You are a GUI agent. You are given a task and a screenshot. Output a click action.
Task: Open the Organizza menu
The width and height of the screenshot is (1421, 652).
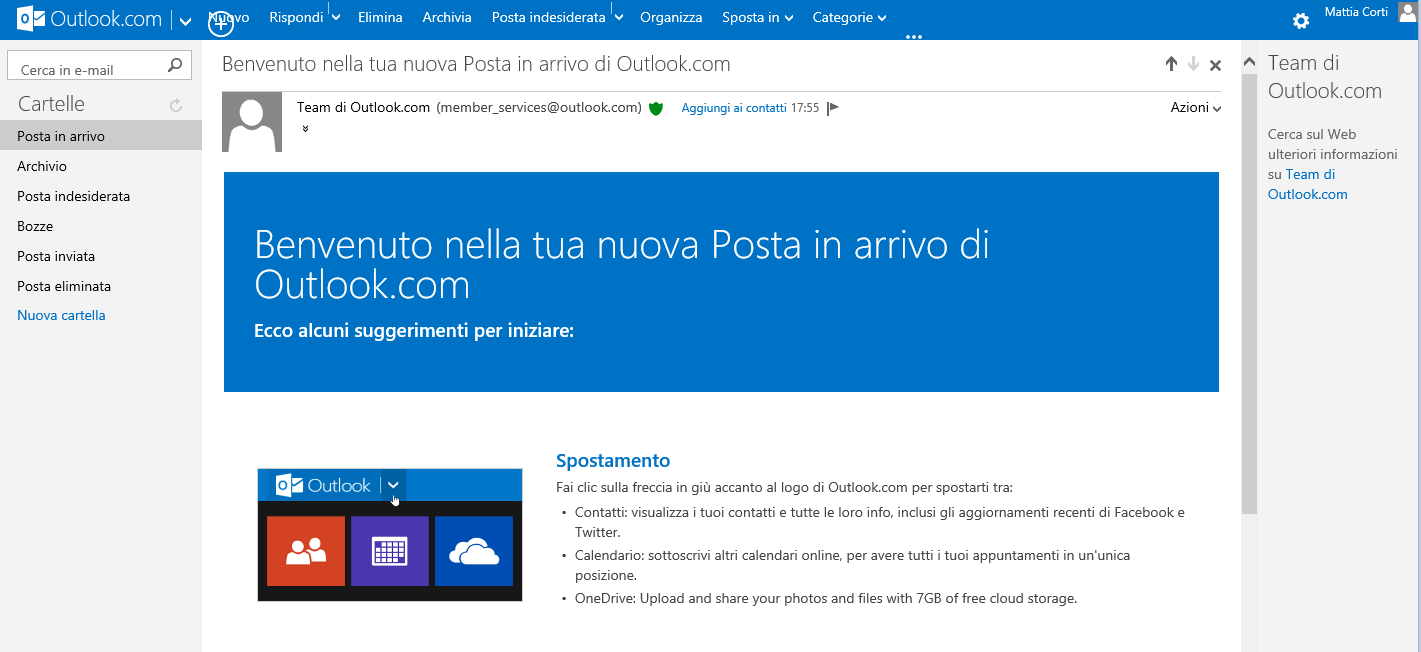pos(671,17)
